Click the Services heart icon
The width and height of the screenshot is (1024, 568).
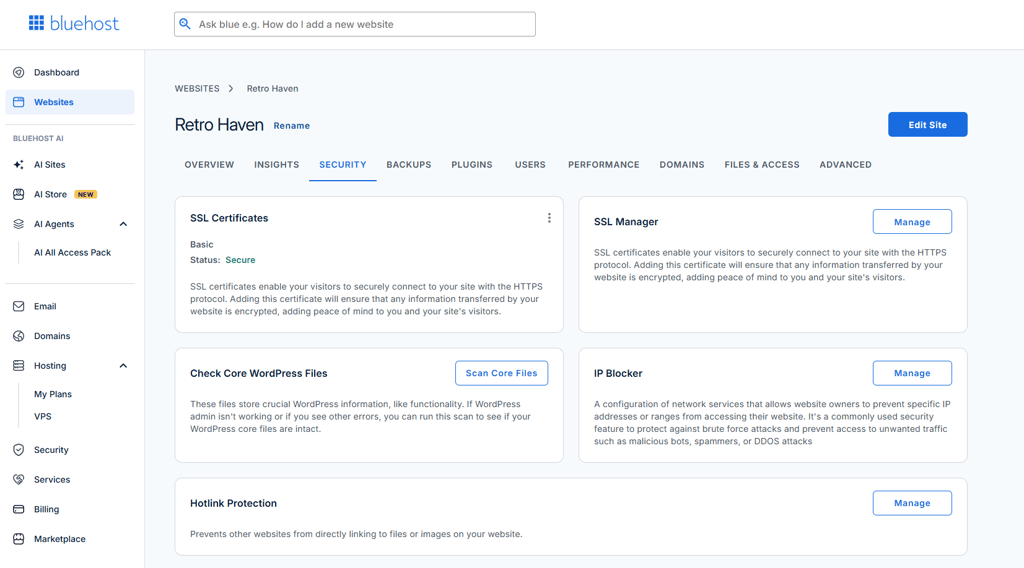point(18,479)
